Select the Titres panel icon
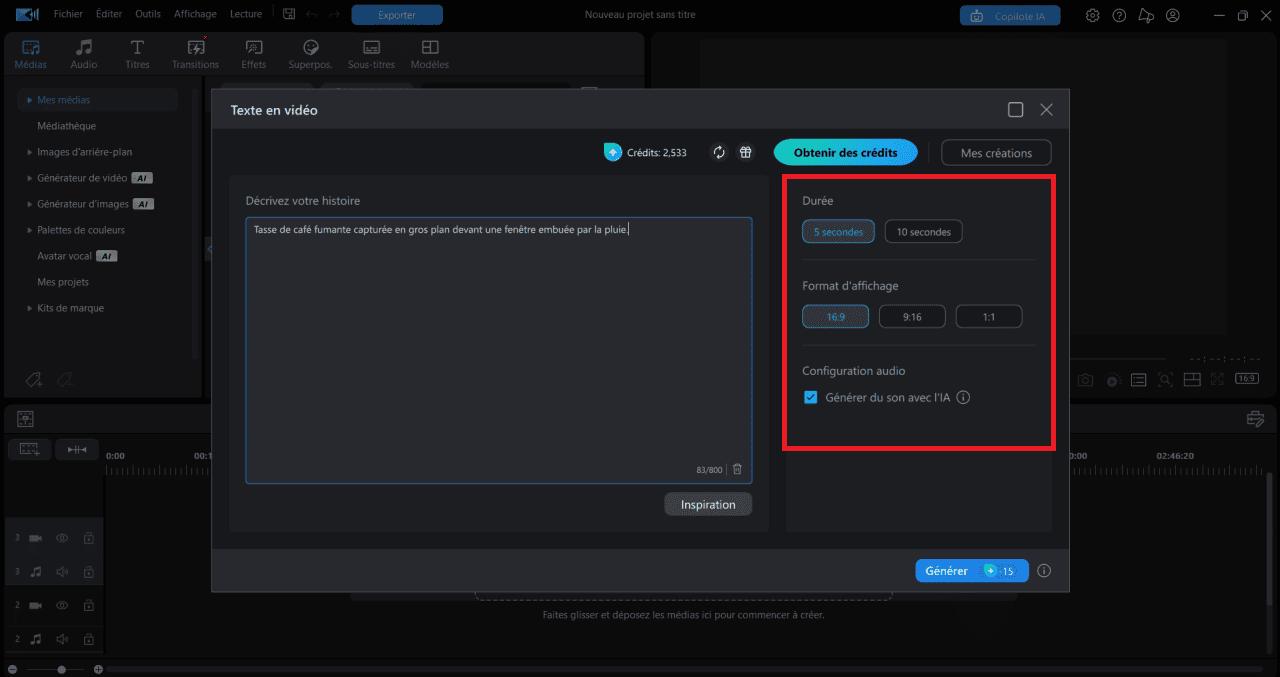This screenshot has height=677, width=1280. [137, 52]
